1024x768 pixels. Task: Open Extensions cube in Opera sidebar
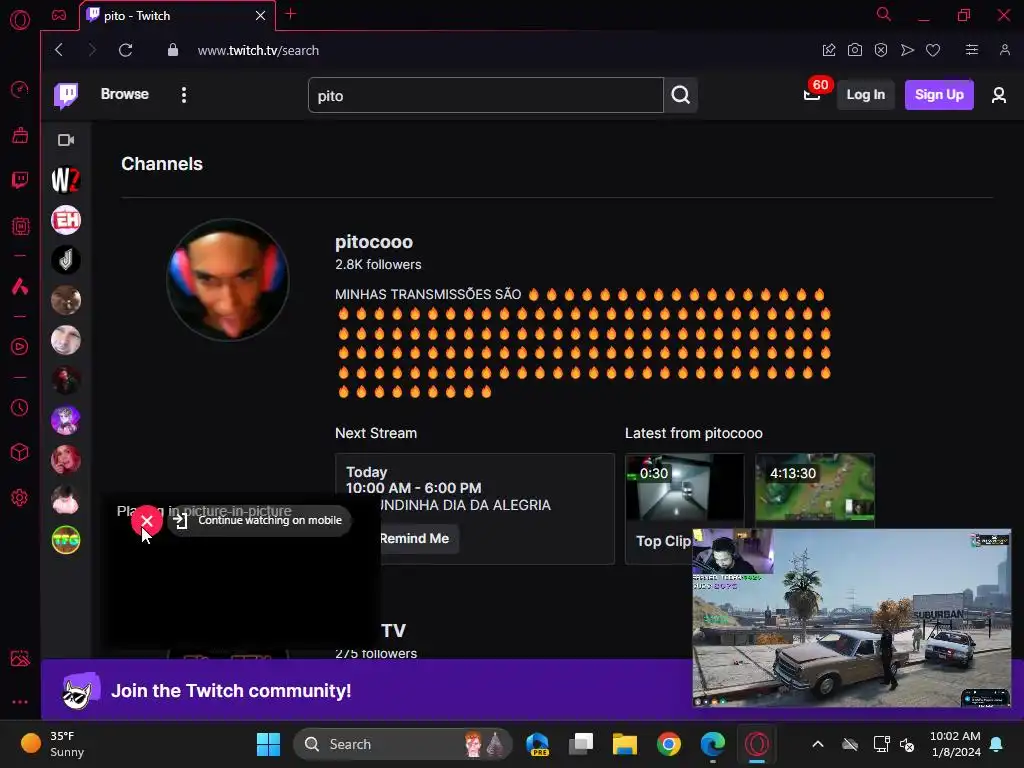(x=20, y=452)
